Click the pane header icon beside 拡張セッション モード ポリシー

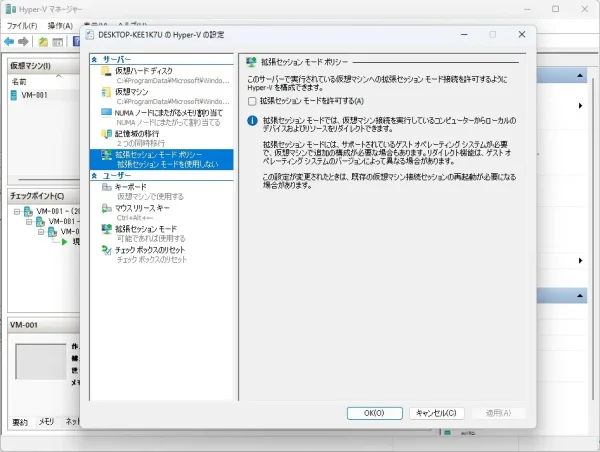[251, 62]
